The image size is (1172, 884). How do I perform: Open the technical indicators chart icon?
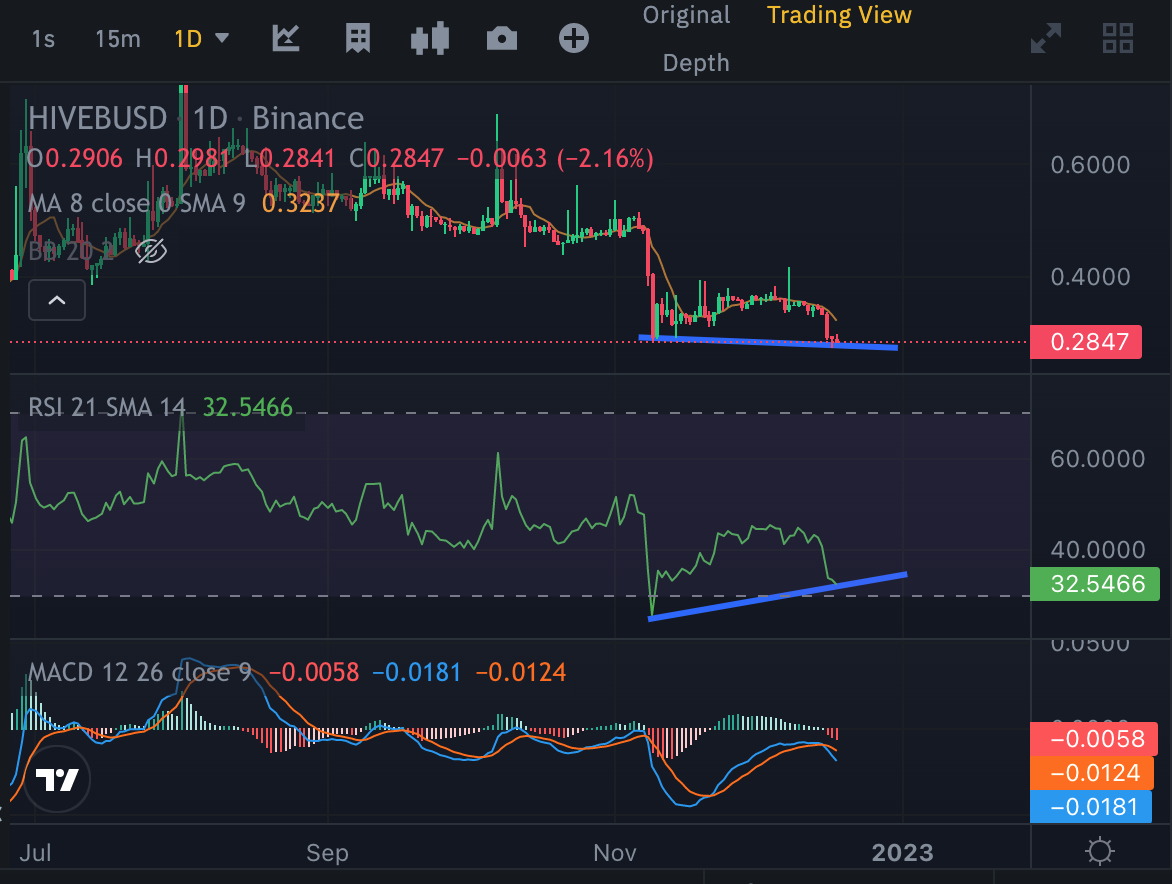click(286, 38)
